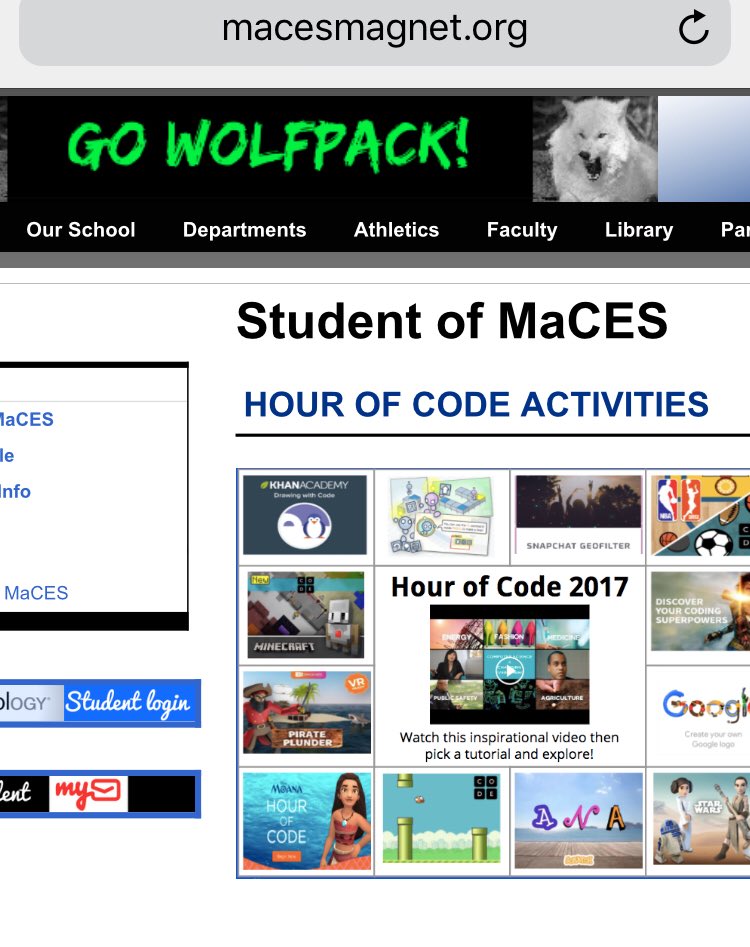750x947 pixels.
Task: Open the Google logo coding tile
Action: [x=704, y=716]
